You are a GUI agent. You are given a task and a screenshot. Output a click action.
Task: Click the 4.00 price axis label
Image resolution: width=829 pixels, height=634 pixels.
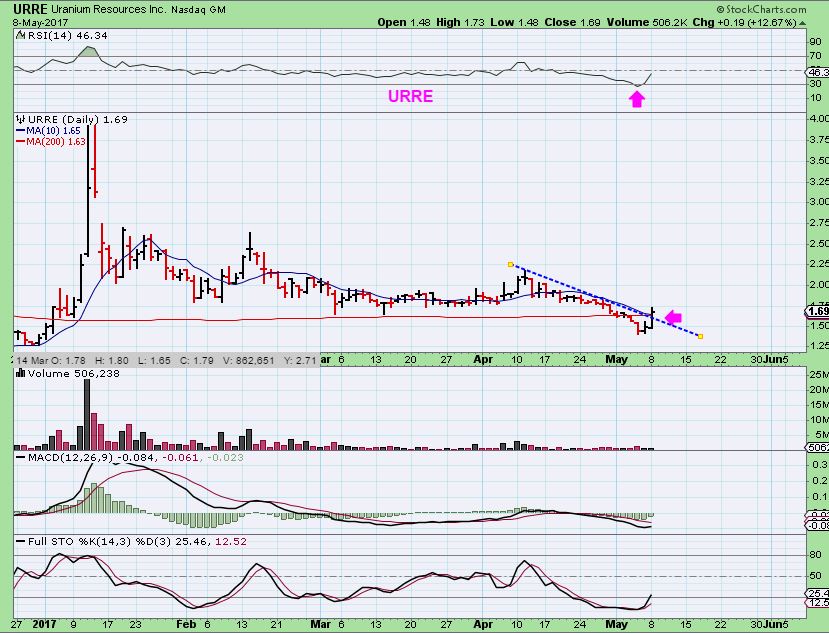[818, 118]
